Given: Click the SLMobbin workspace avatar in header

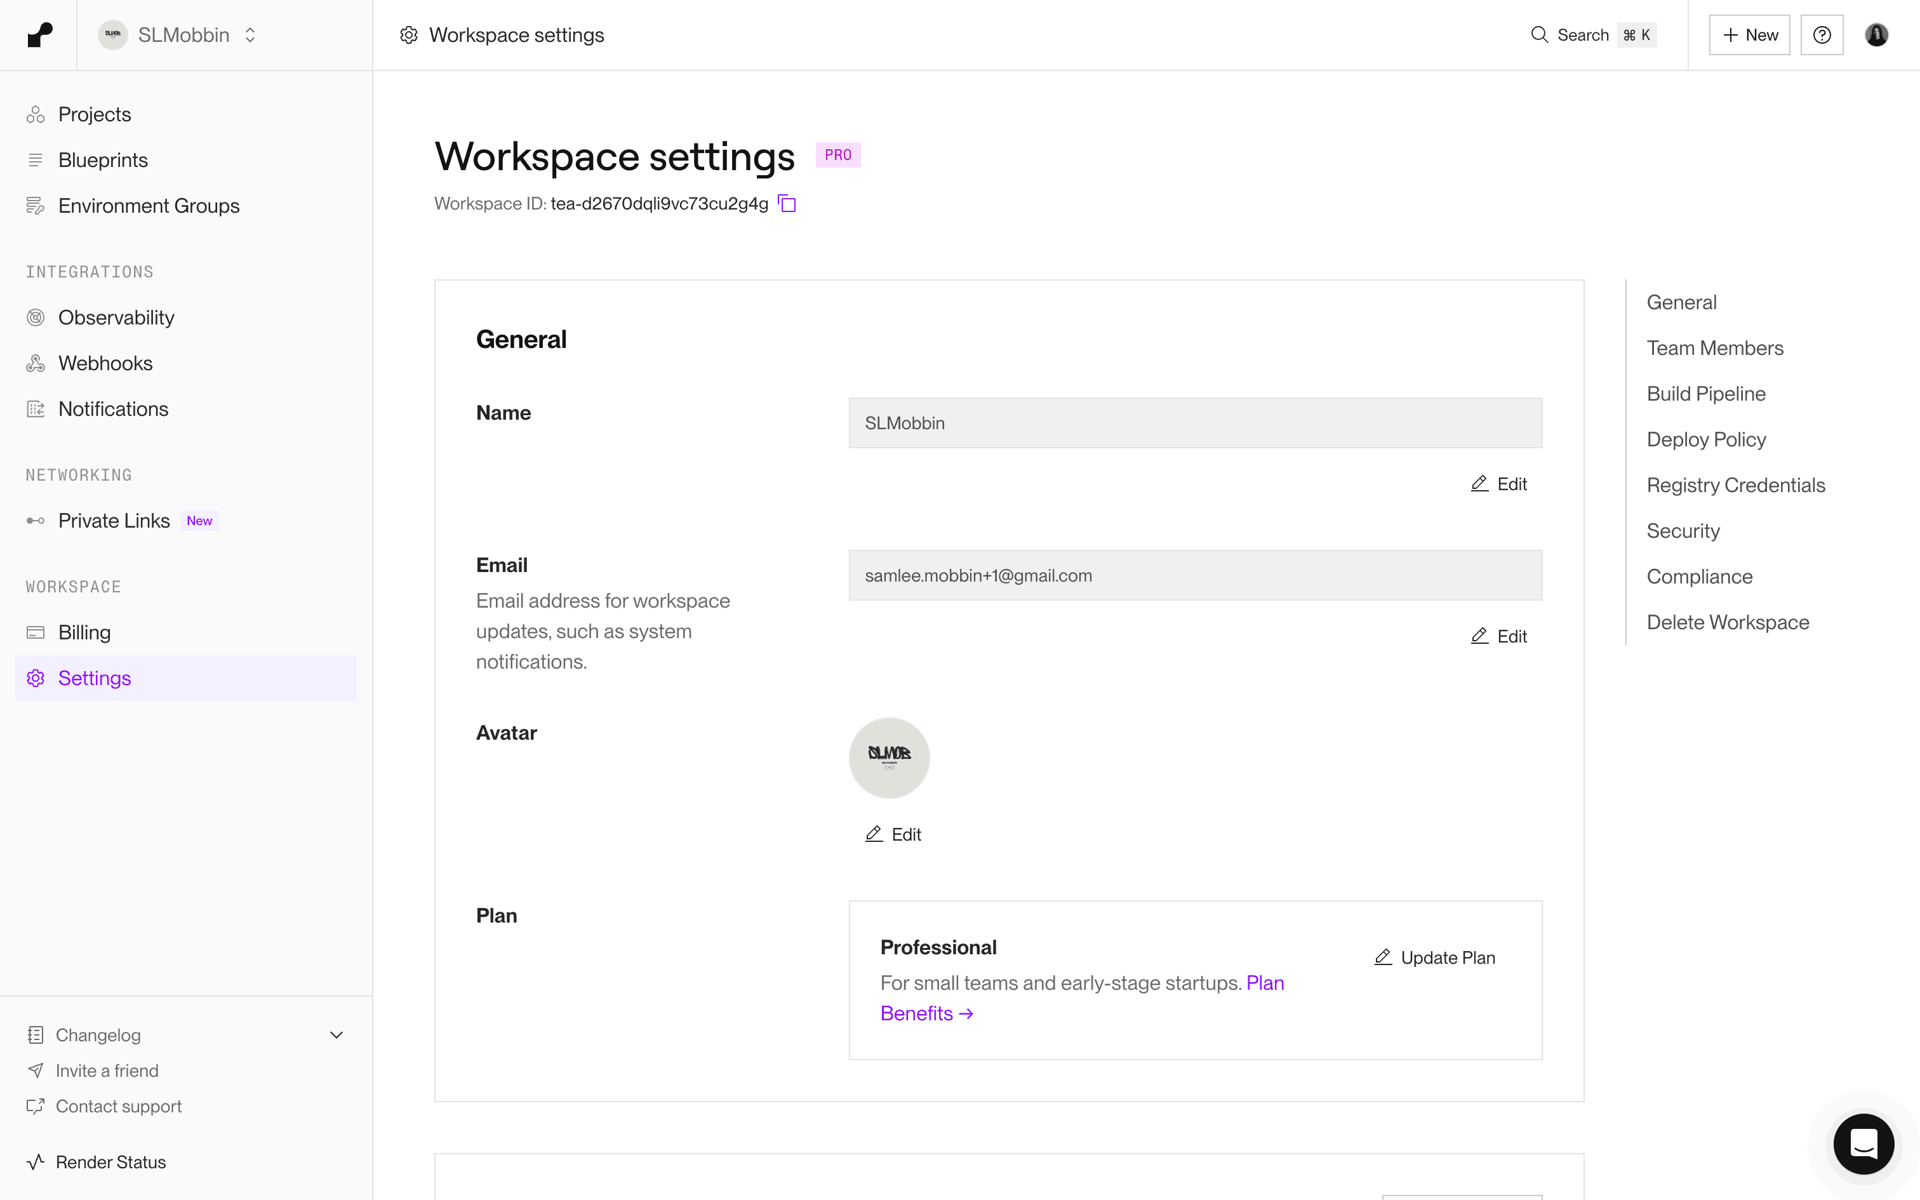Looking at the screenshot, I should click(113, 35).
